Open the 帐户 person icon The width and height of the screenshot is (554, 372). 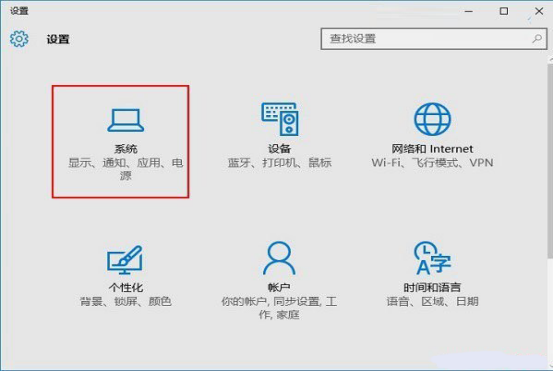point(279,259)
